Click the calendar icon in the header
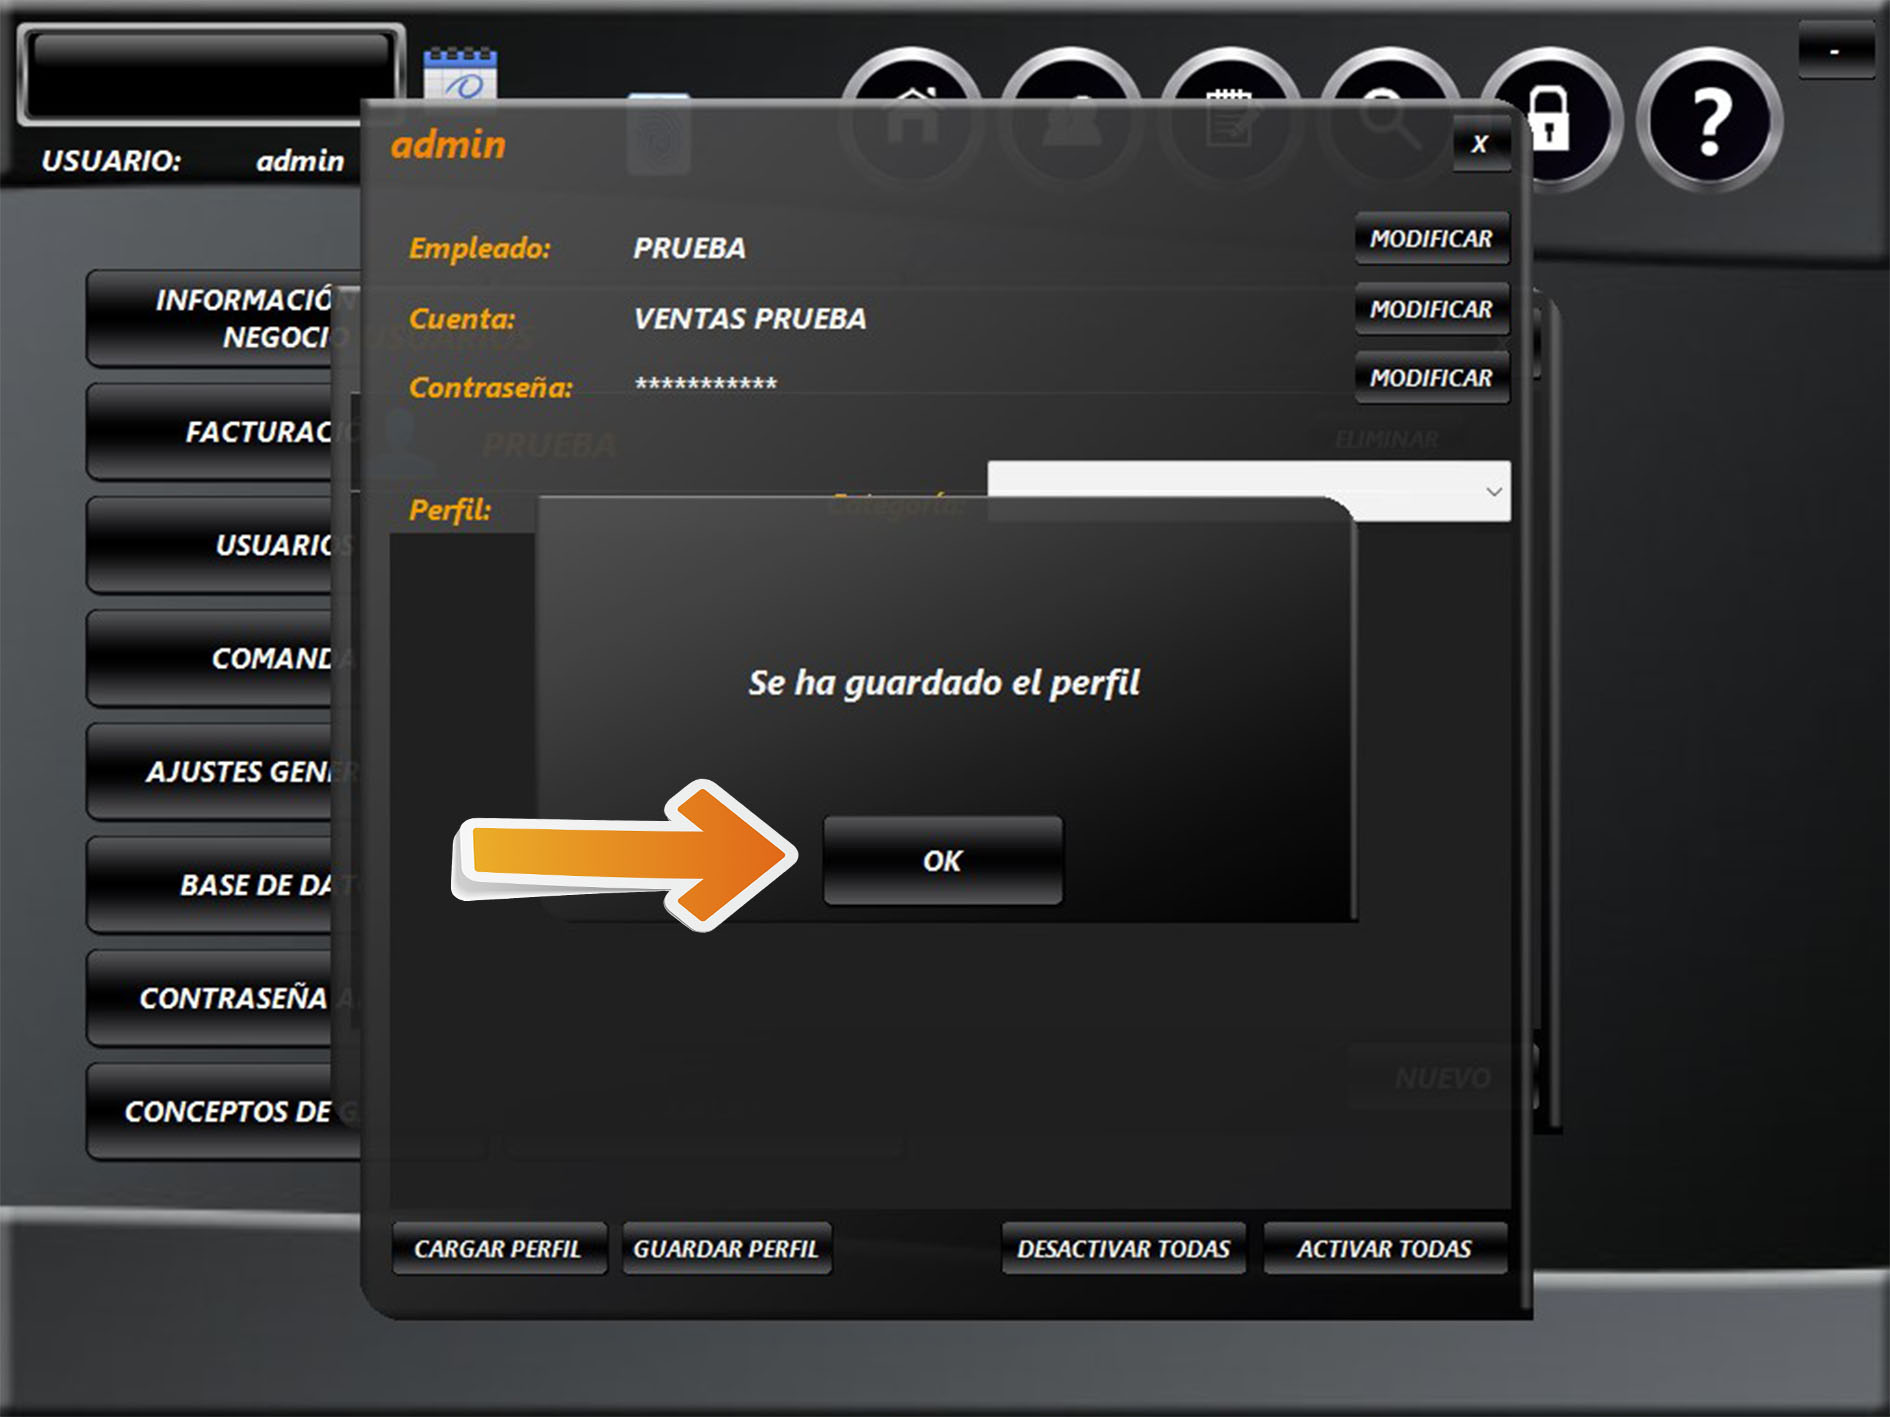This screenshot has height=1417, width=1890. (x=460, y=73)
